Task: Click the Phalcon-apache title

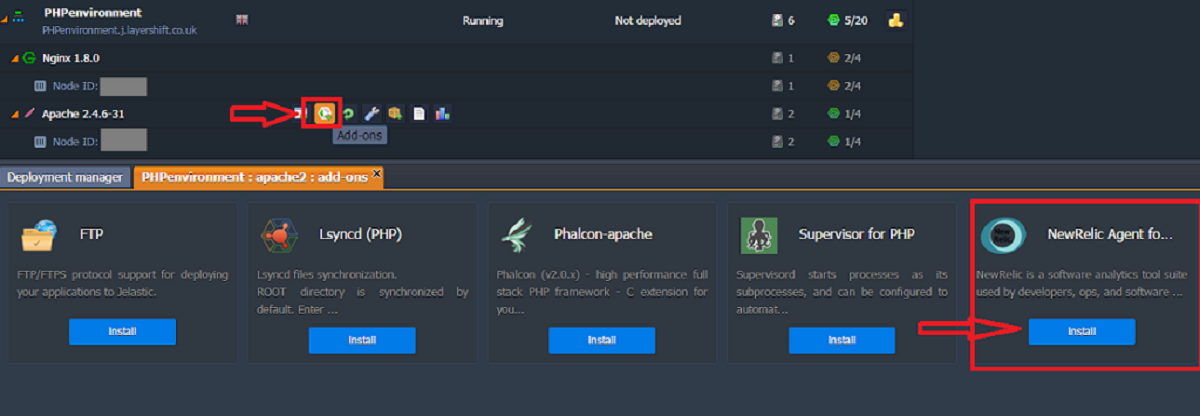Action: pos(603,234)
